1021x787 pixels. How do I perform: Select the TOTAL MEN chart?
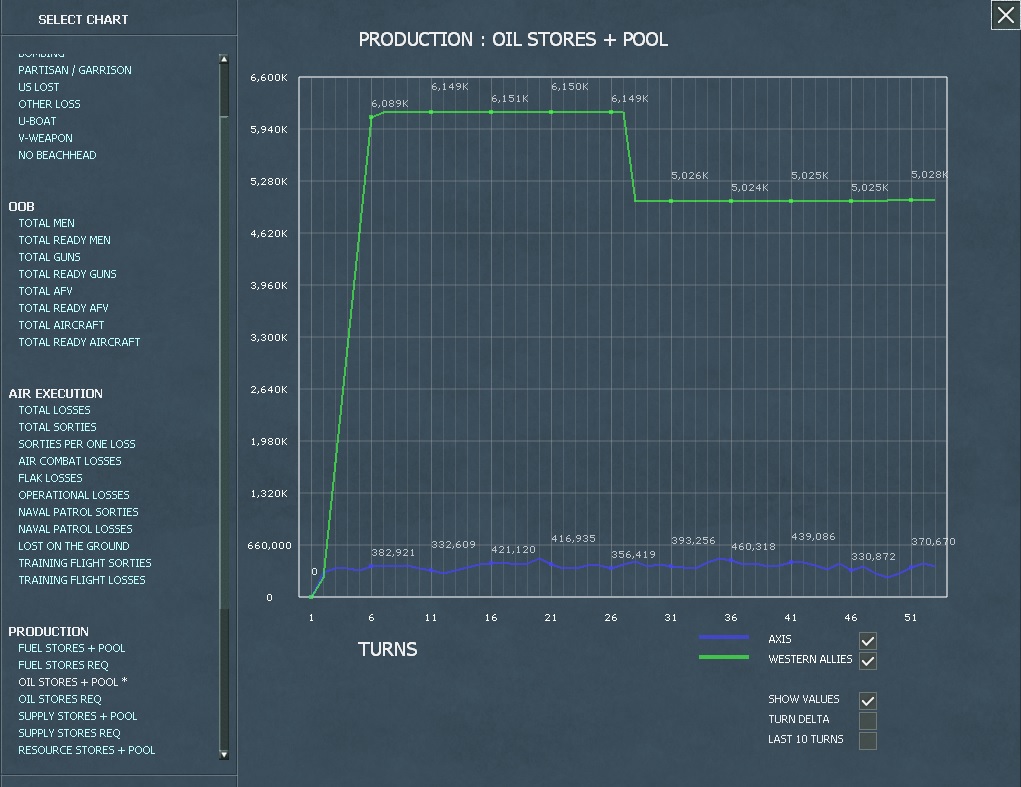point(47,223)
